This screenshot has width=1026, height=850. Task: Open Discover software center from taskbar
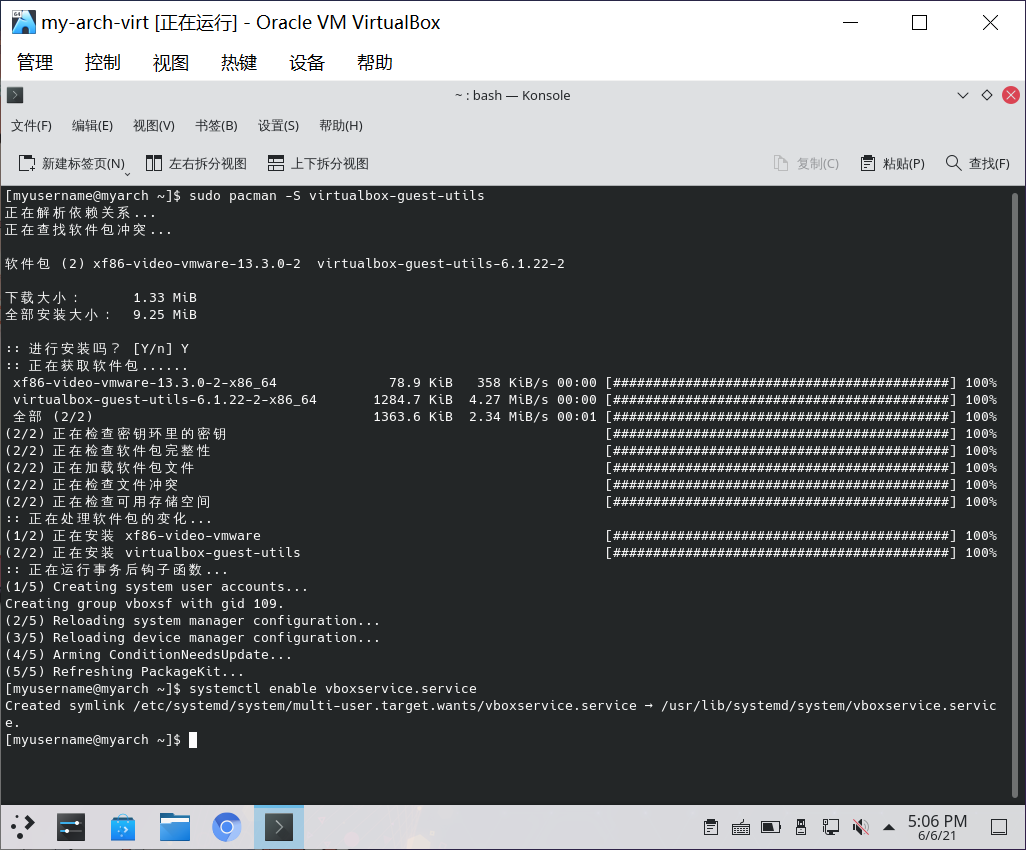click(x=123, y=827)
